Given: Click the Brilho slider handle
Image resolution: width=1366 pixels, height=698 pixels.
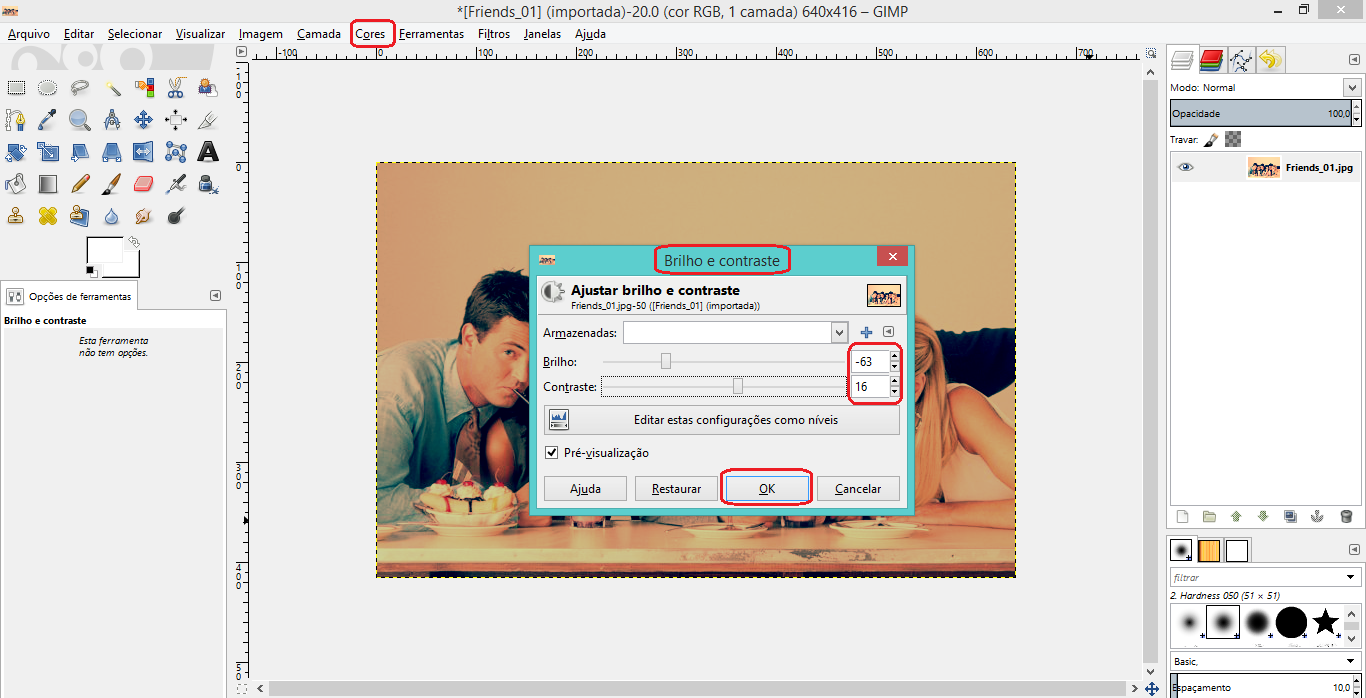Looking at the screenshot, I should 666,361.
